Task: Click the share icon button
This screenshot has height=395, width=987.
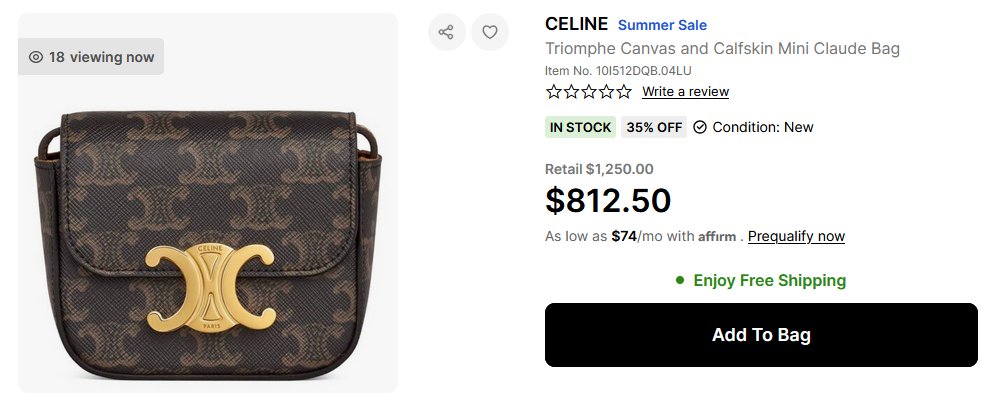Action: pyautogui.click(x=446, y=32)
